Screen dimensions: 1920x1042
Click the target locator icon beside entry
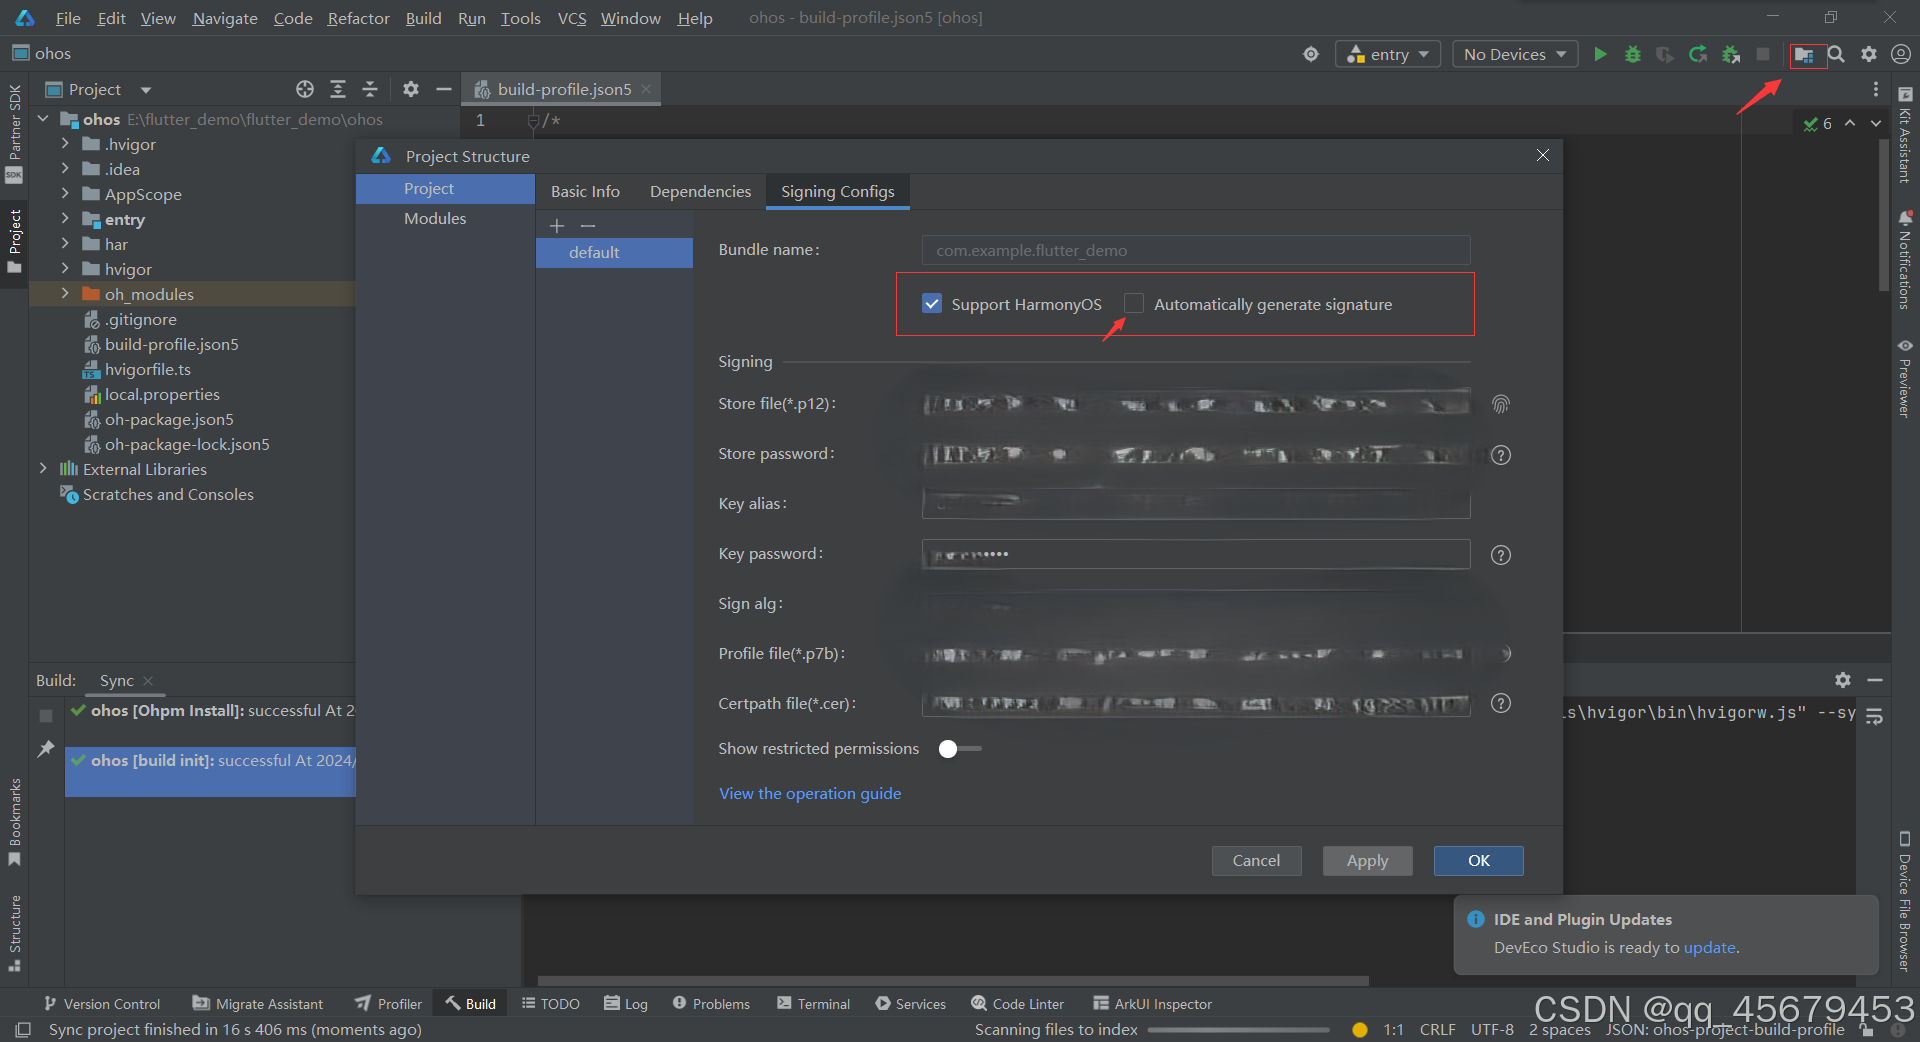[1311, 54]
